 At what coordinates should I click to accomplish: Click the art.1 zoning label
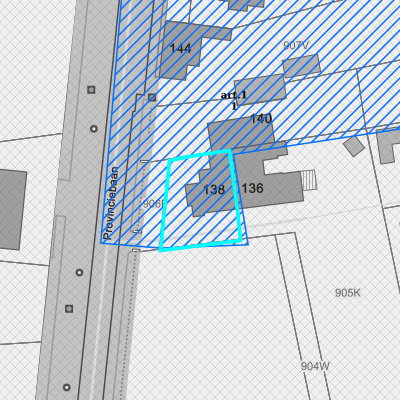[x=234, y=95]
